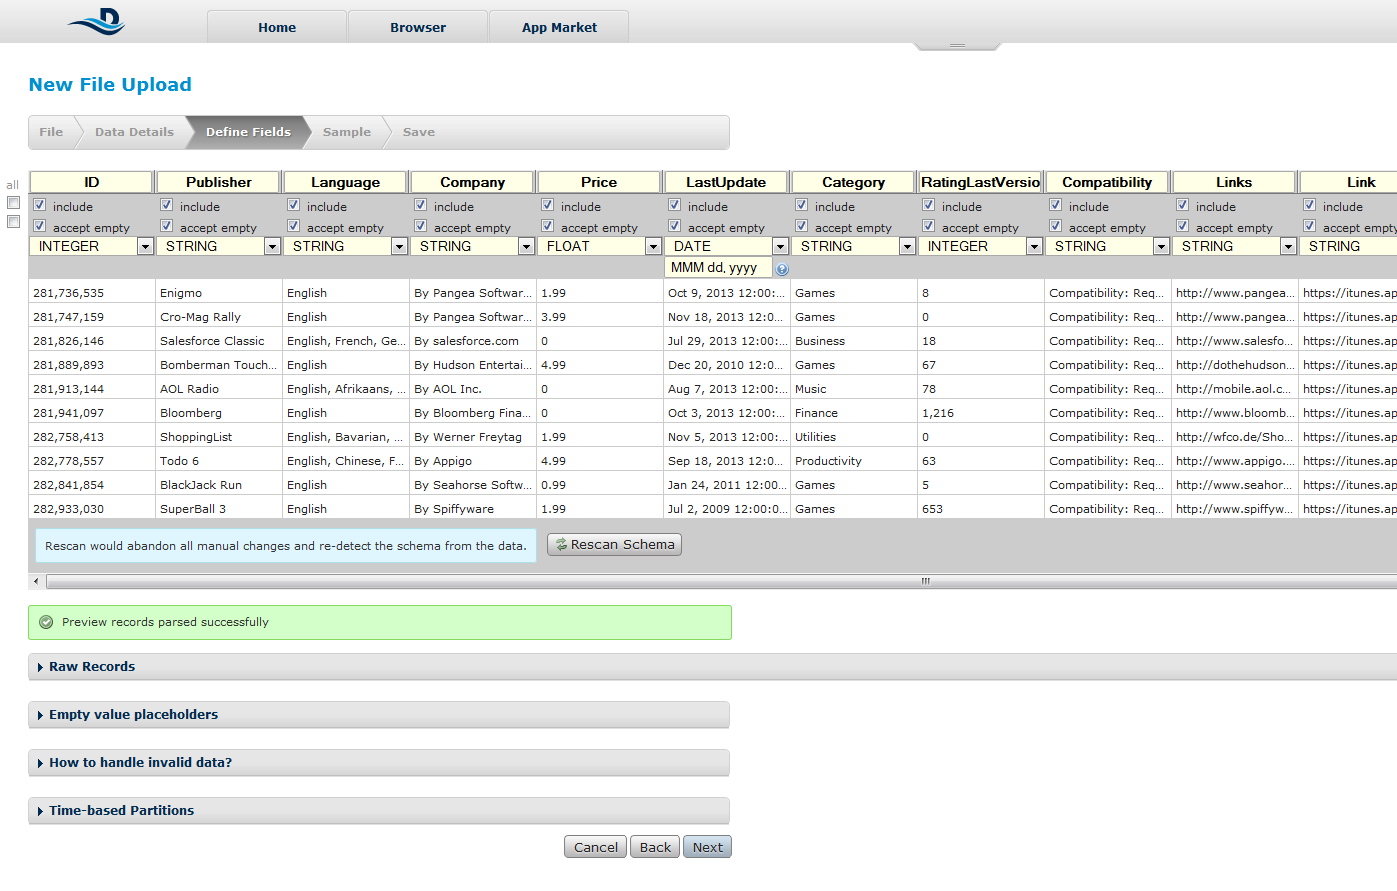
Task: Edit the LastUpdate column name field
Action: click(x=726, y=182)
